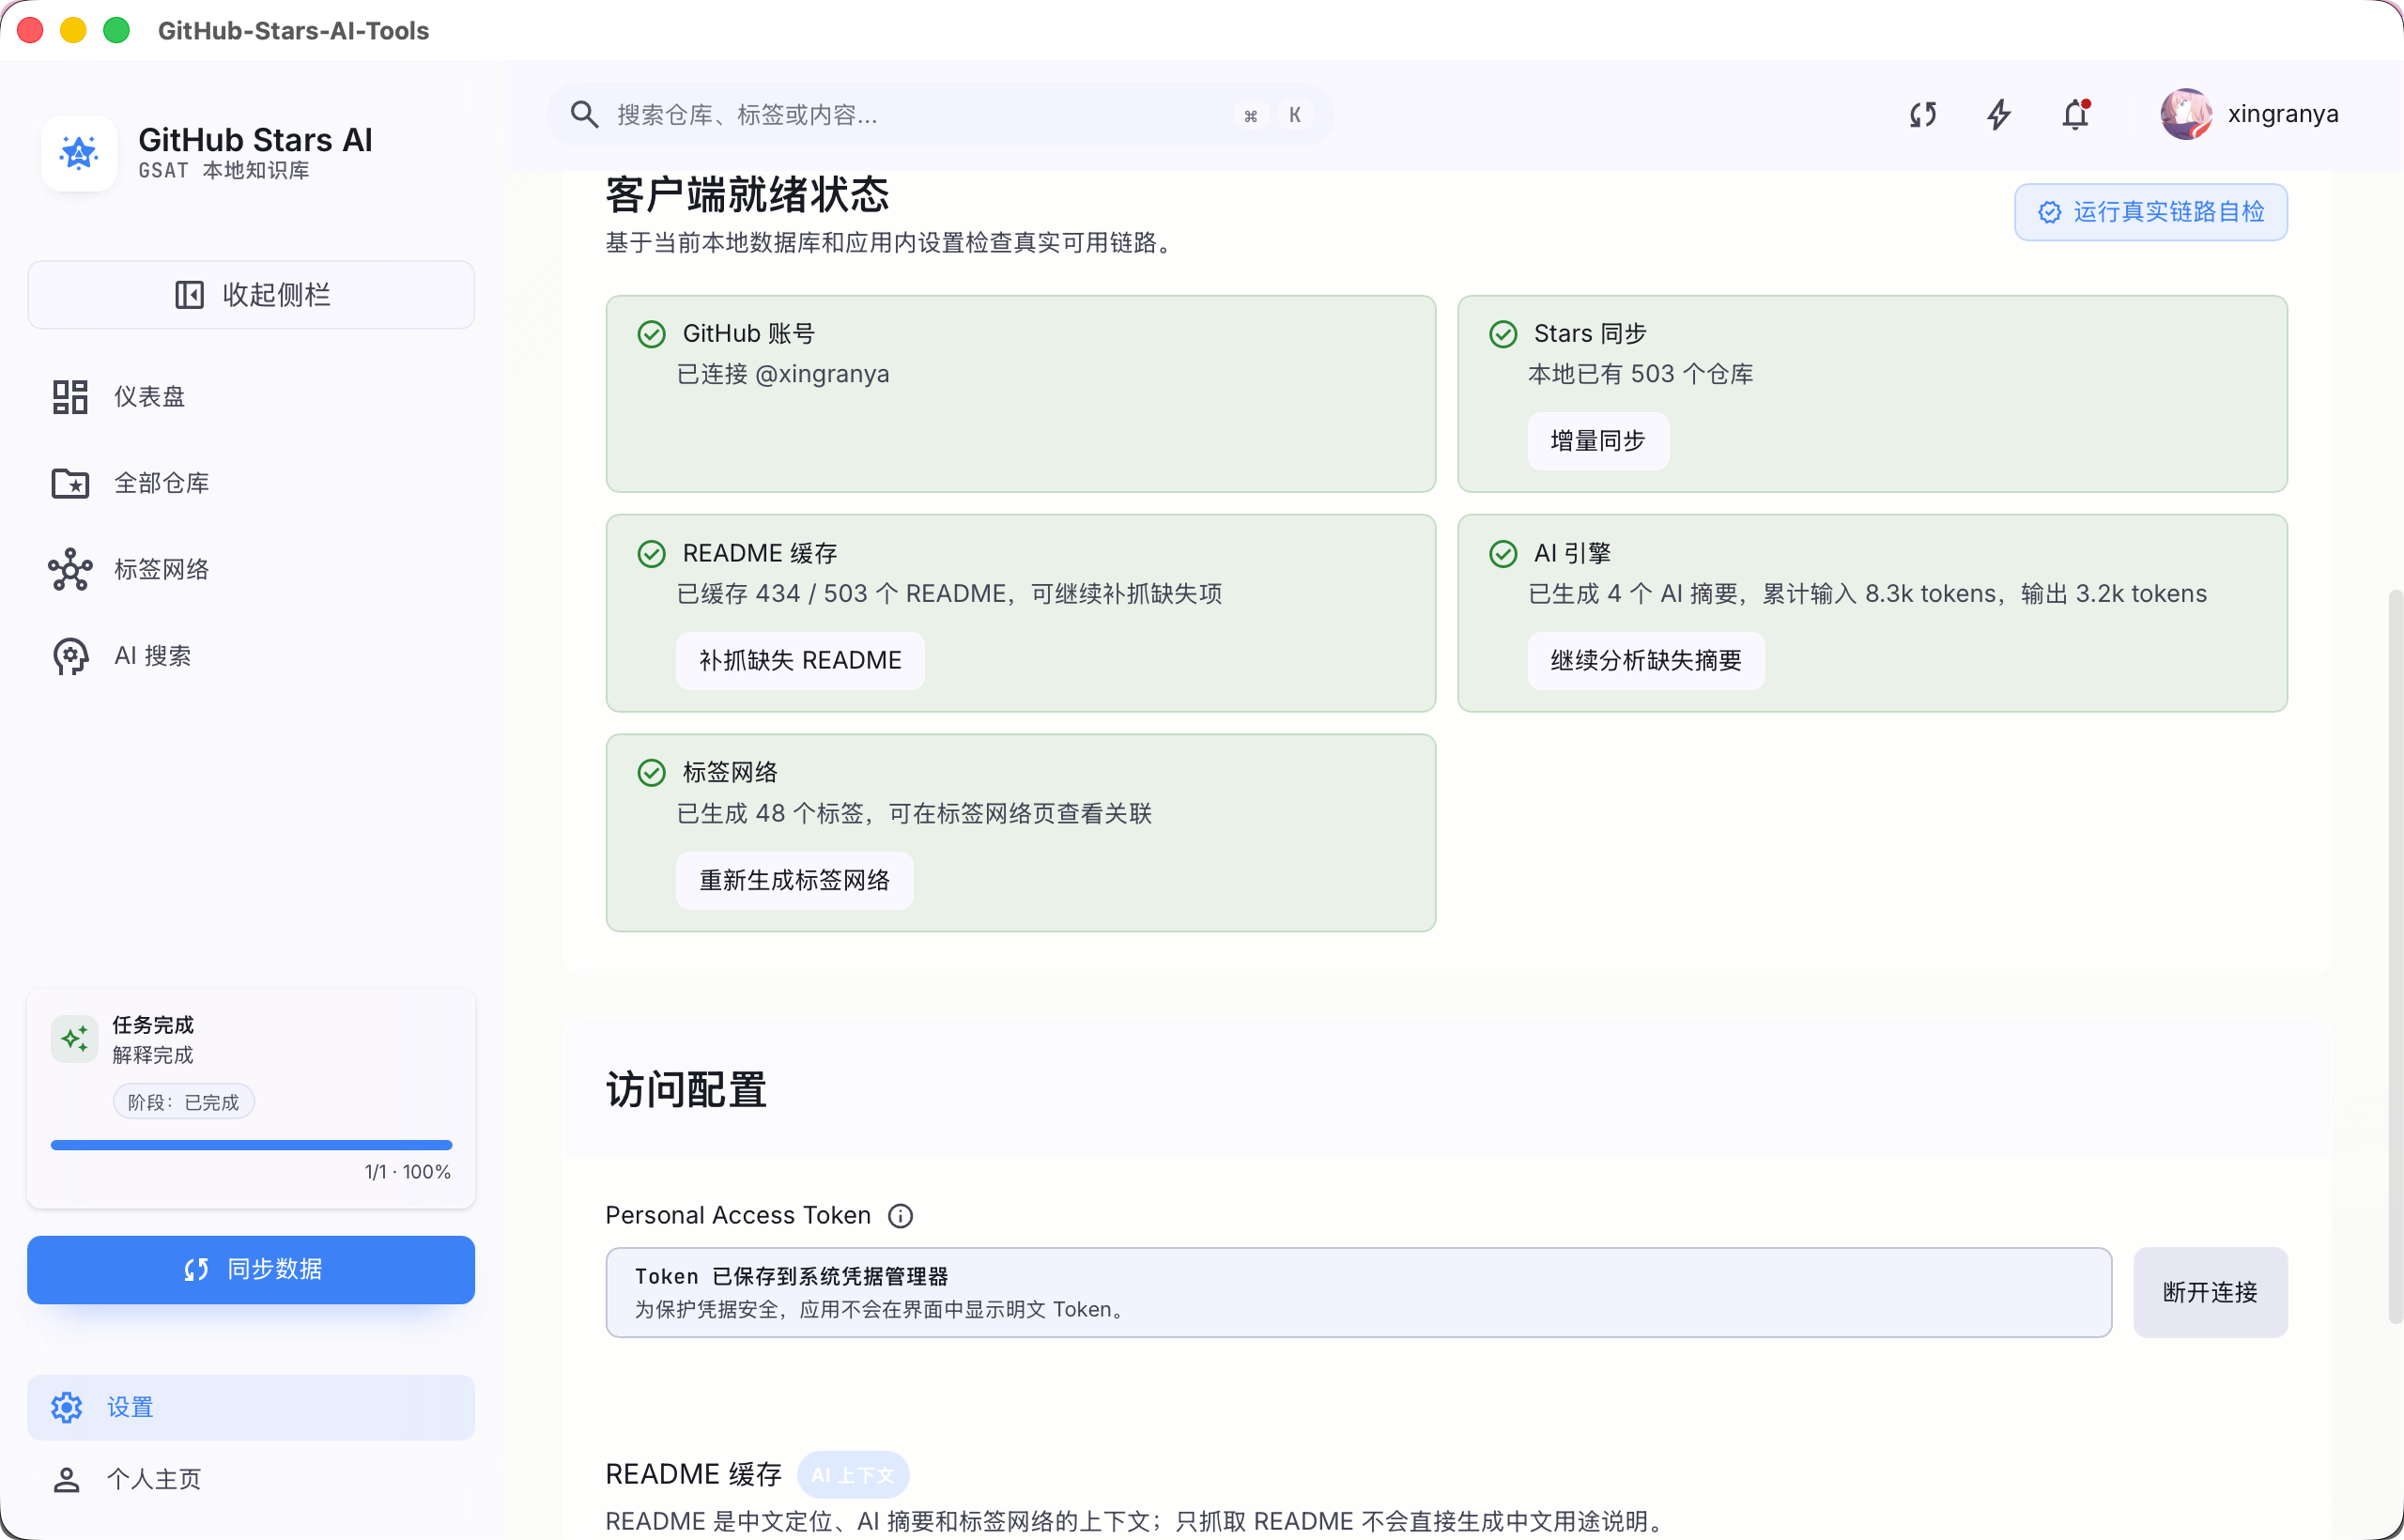Open the 标签网络 page
The height and width of the screenshot is (1540, 2404).
click(x=251, y=570)
